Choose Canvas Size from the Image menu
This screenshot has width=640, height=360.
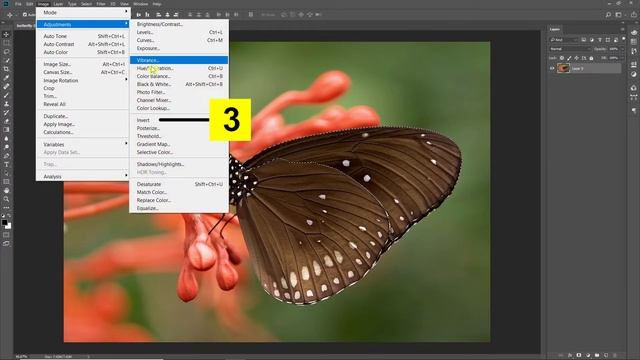tap(83, 72)
